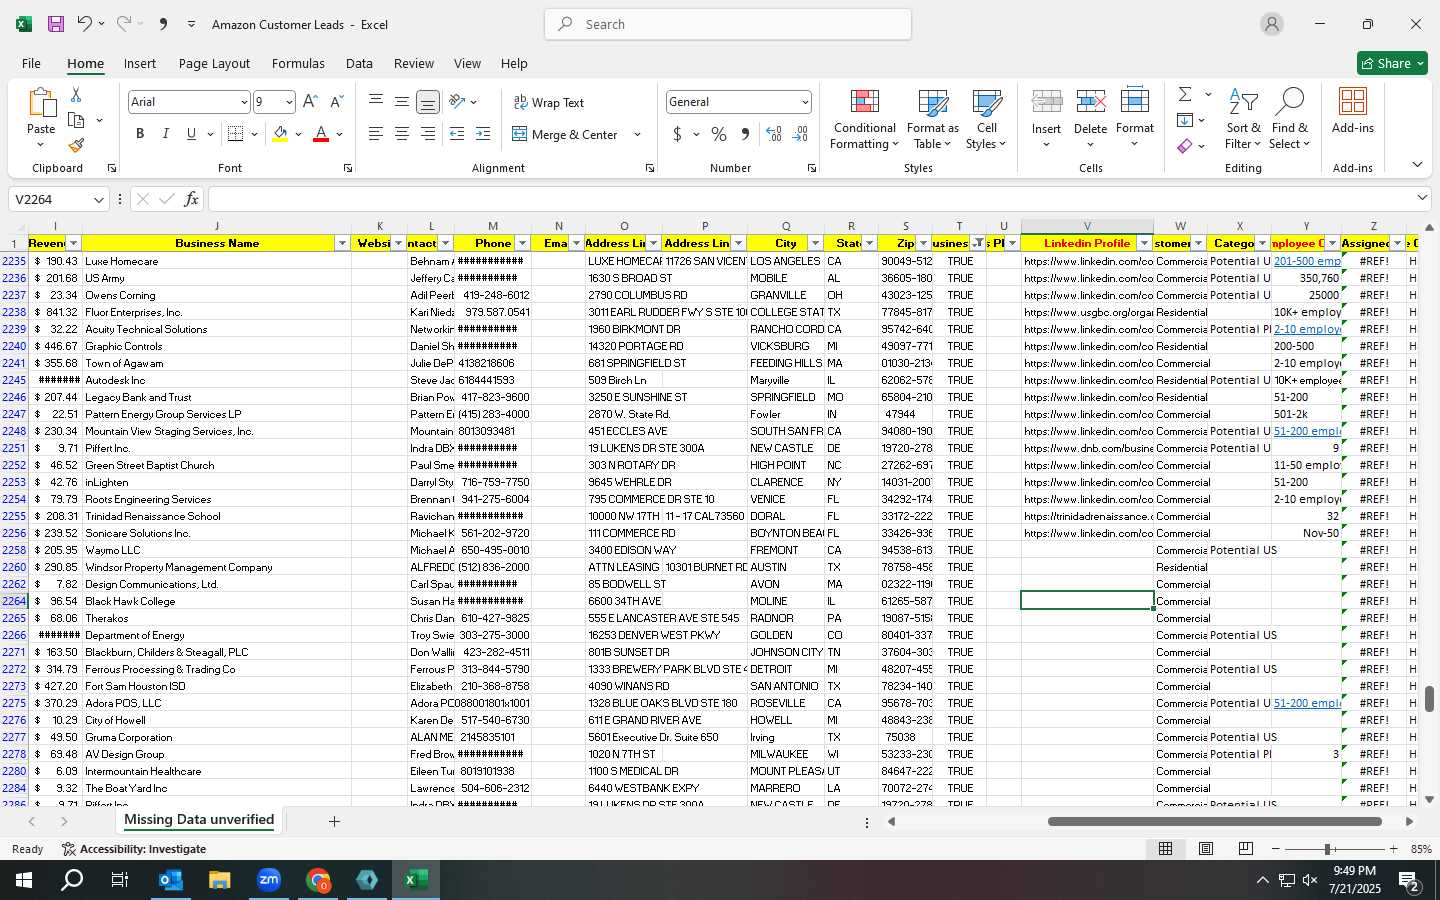Open City column filter dropdown

pos(815,243)
